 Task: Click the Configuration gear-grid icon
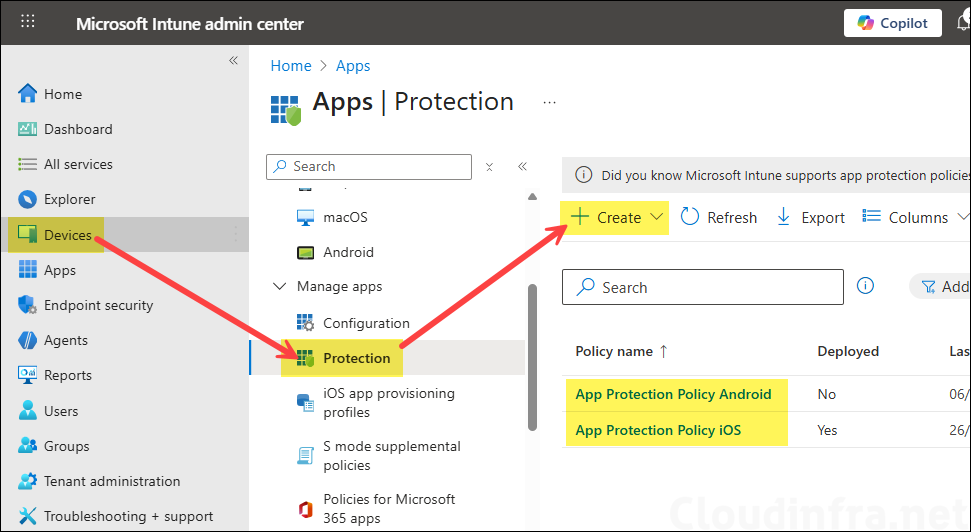305,323
